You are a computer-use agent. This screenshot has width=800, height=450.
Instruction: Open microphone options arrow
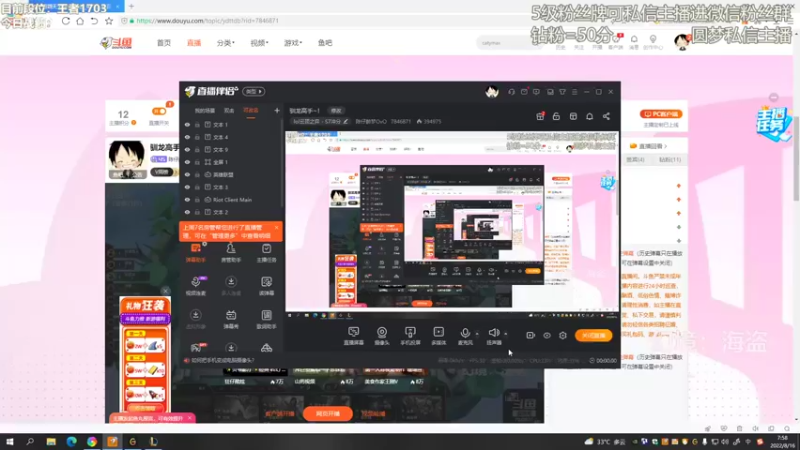477,334
